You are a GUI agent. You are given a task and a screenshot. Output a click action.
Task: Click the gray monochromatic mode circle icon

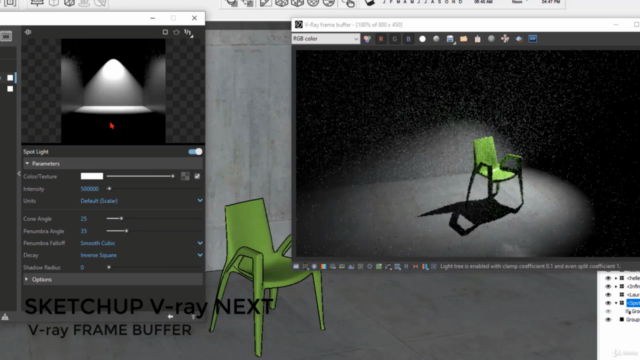[x=436, y=39]
